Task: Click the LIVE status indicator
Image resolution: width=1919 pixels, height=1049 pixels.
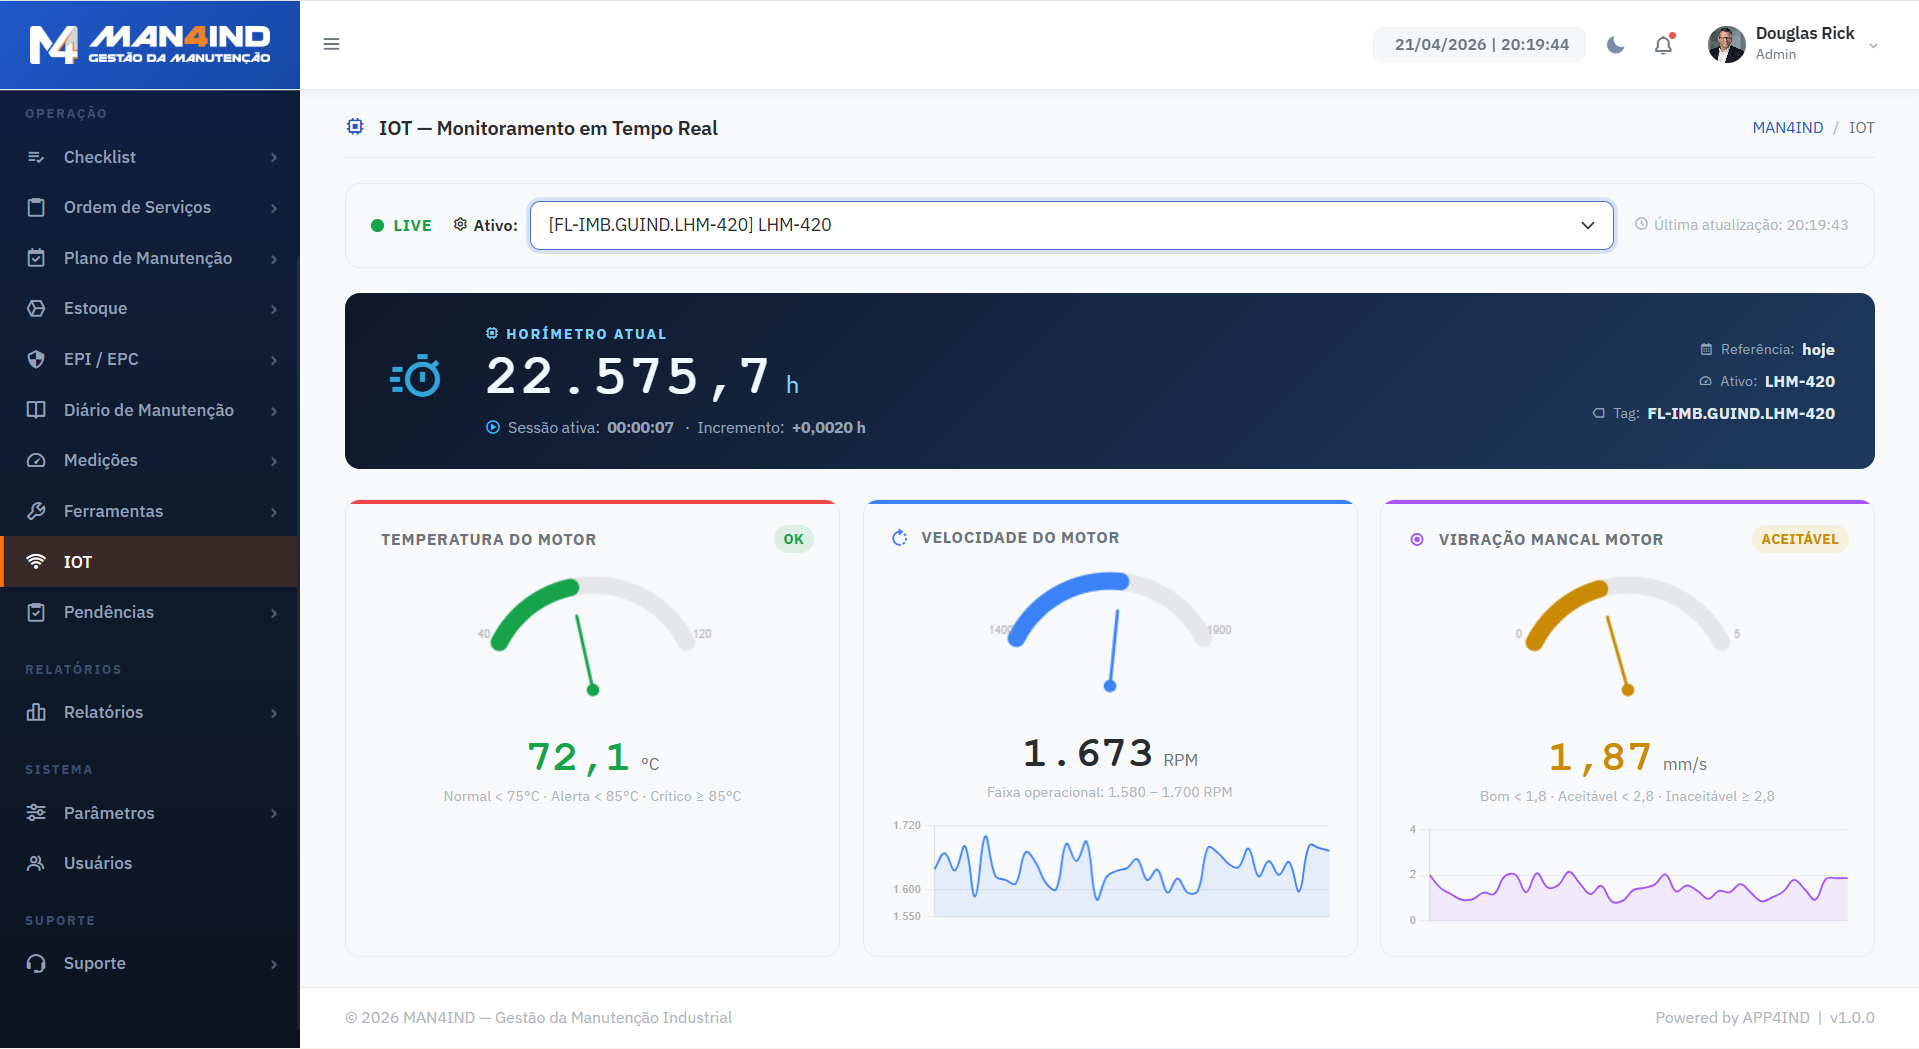Action: 401,225
